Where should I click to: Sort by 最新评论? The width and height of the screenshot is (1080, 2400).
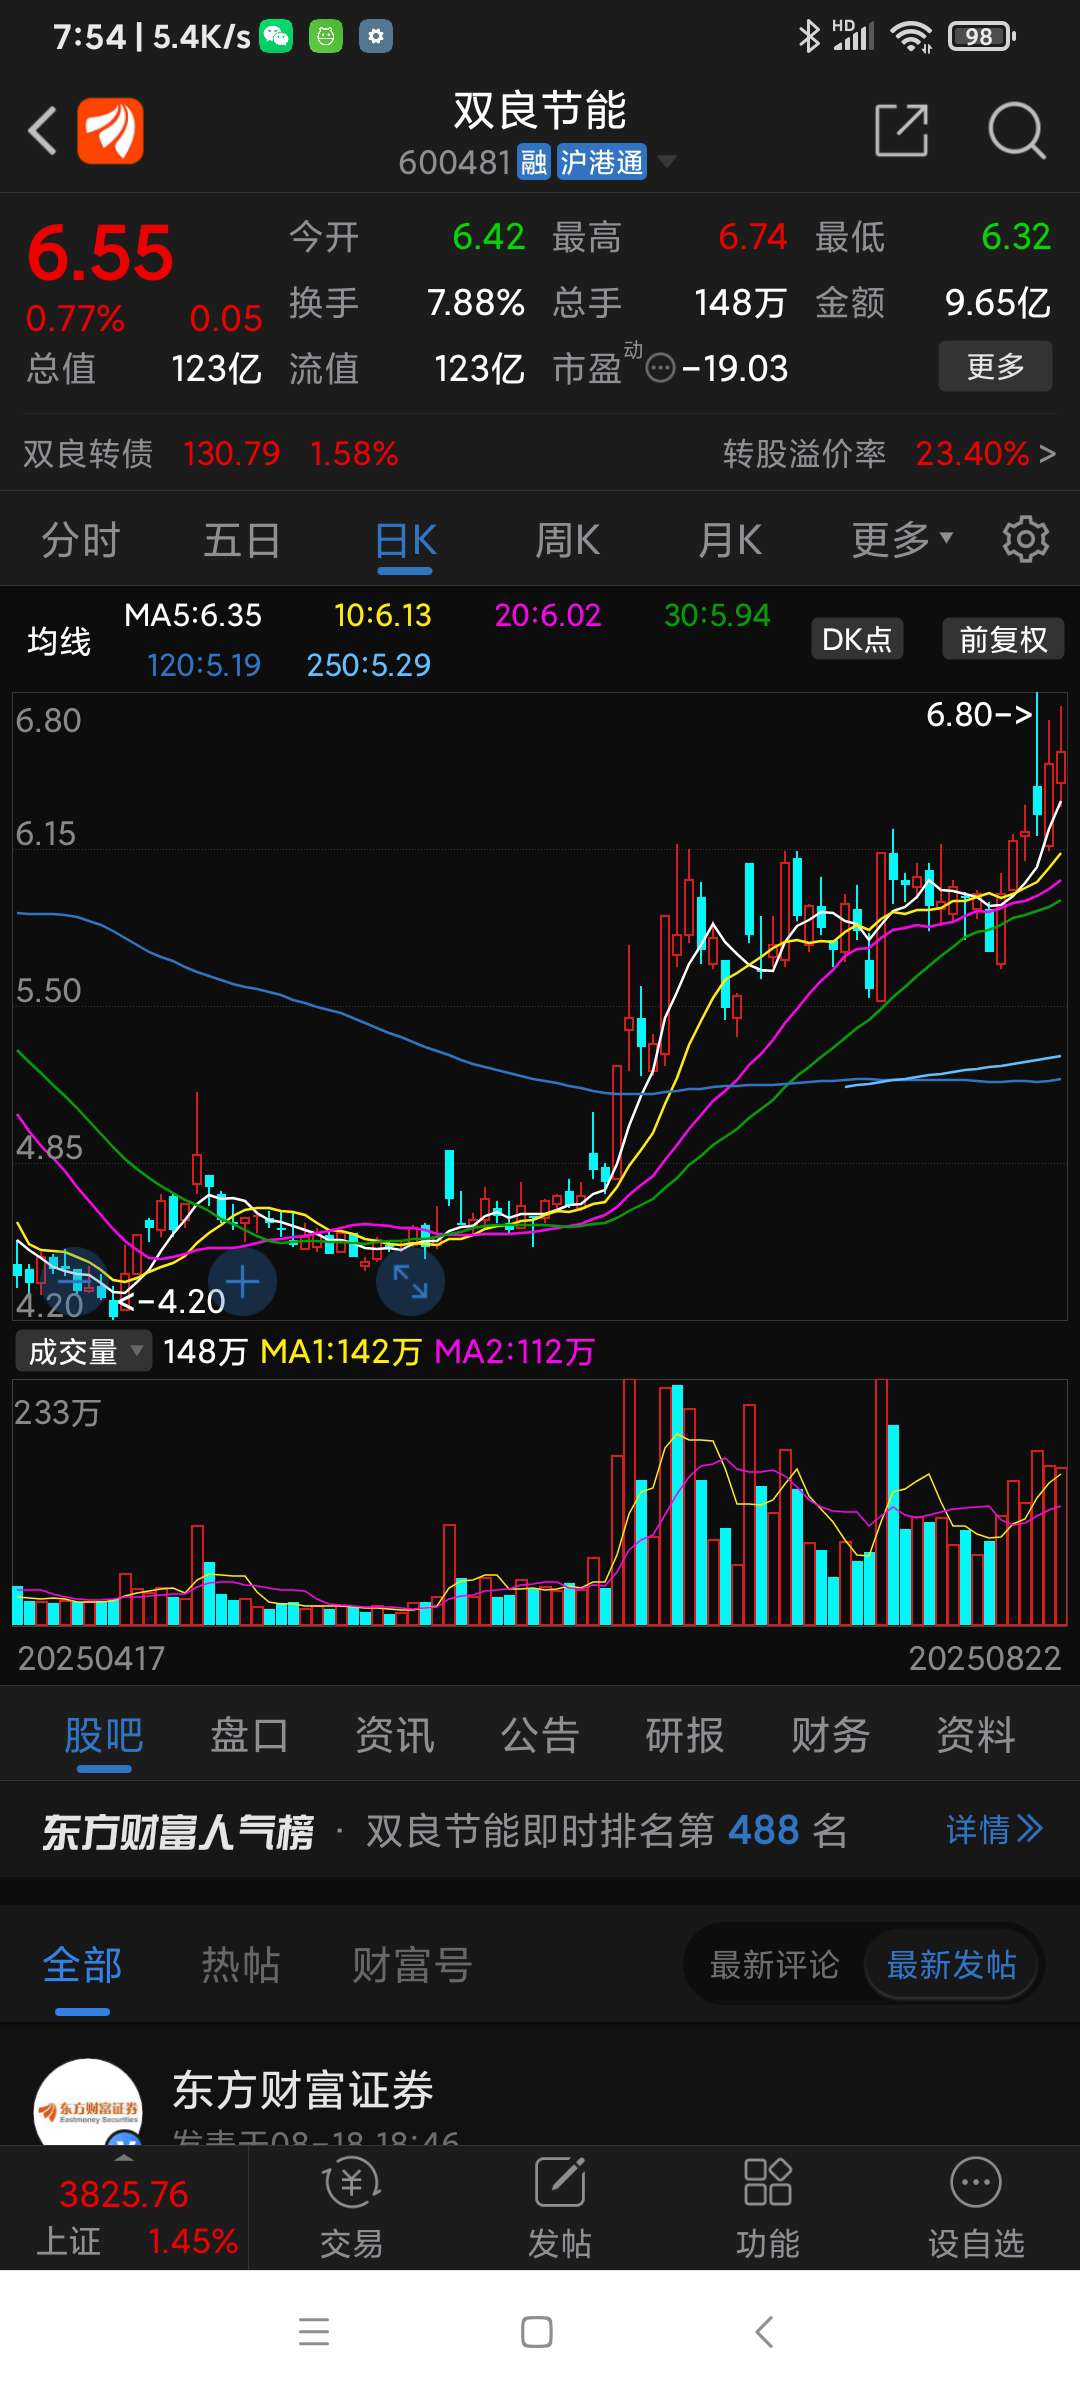(775, 1965)
